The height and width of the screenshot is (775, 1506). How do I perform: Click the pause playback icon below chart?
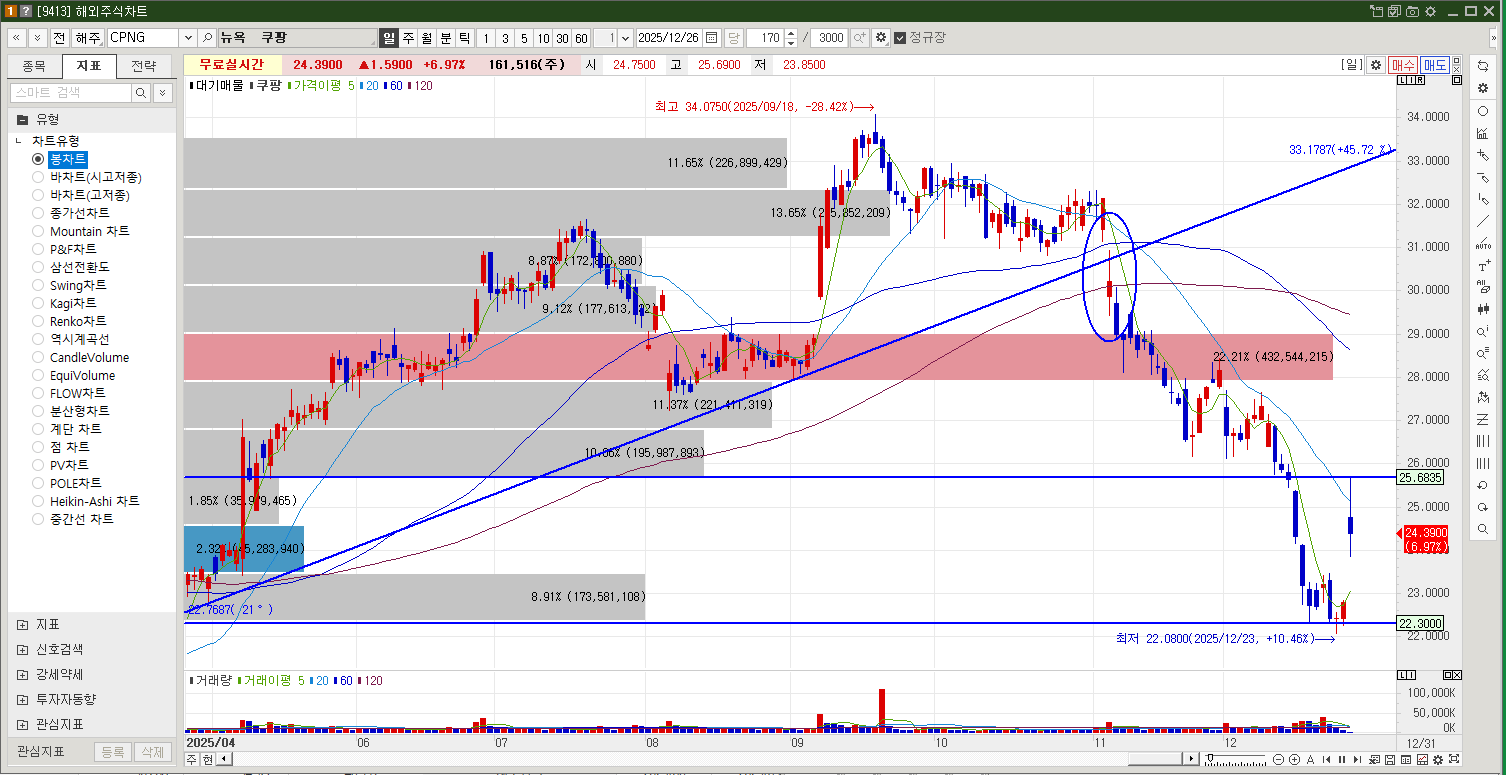[x=1342, y=760]
